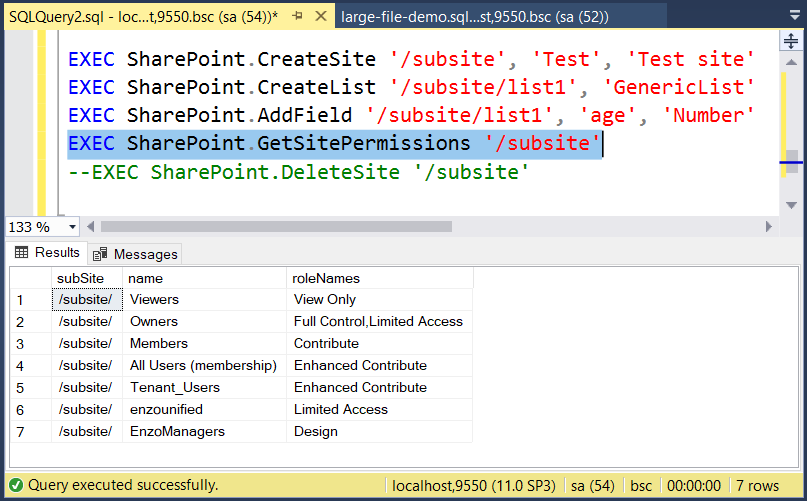807x501 pixels.
Task: Click in the CreateSite code line
Action: pyautogui.click(x=412, y=59)
